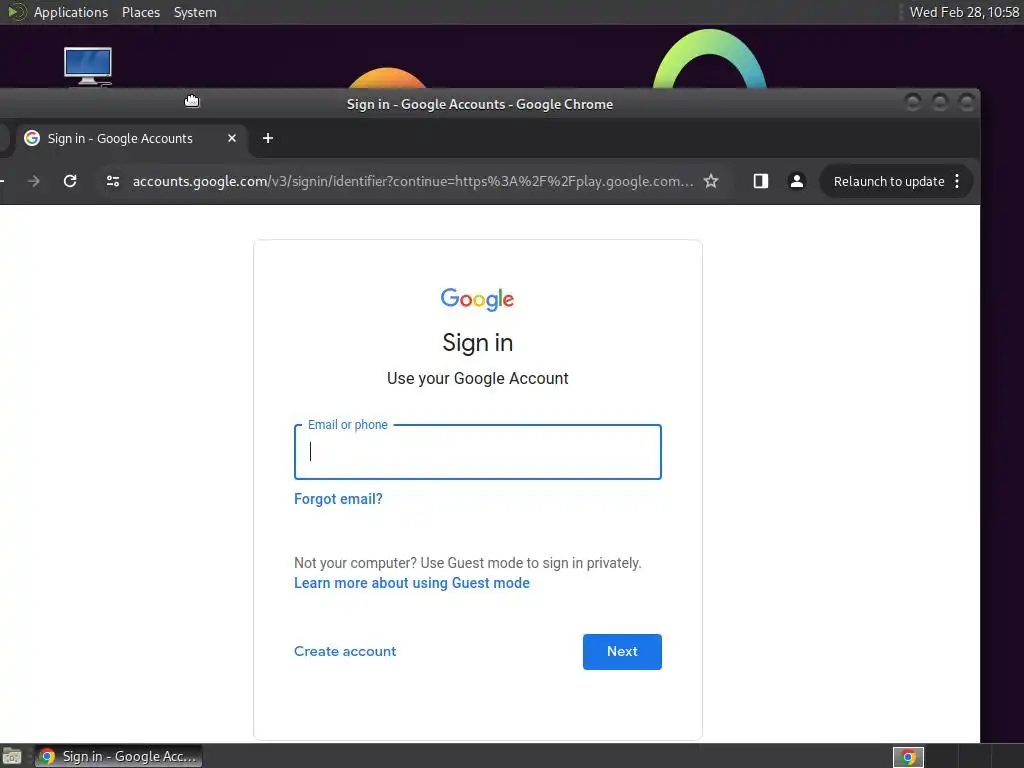Click the Sign in heading text
Image resolution: width=1024 pixels, height=768 pixels.
(x=477, y=343)
